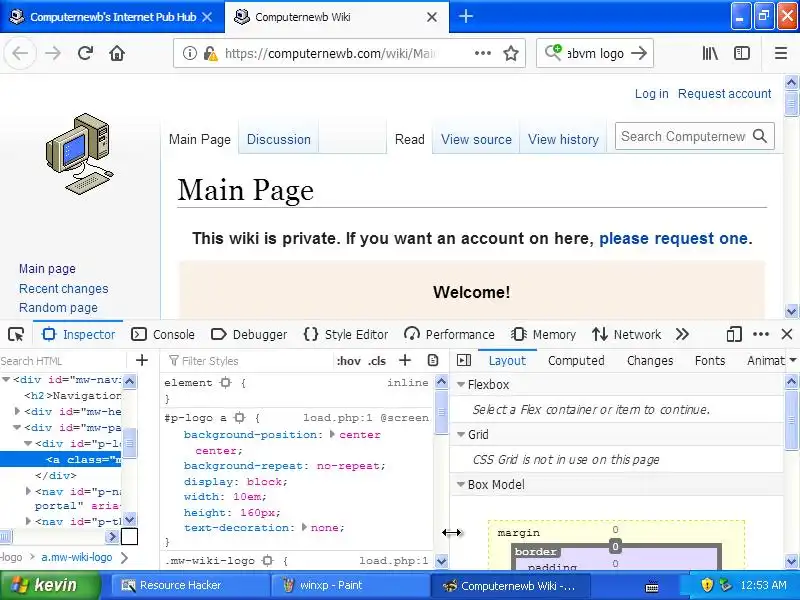Close the Computernewb Wiki tab
Viewport: 800px width, 600px height.
click(x=432, y=17)
